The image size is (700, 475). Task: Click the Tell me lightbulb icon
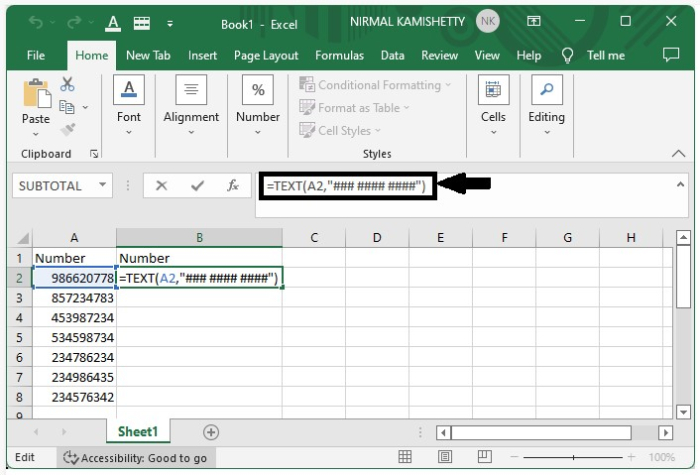pos(567,55)
